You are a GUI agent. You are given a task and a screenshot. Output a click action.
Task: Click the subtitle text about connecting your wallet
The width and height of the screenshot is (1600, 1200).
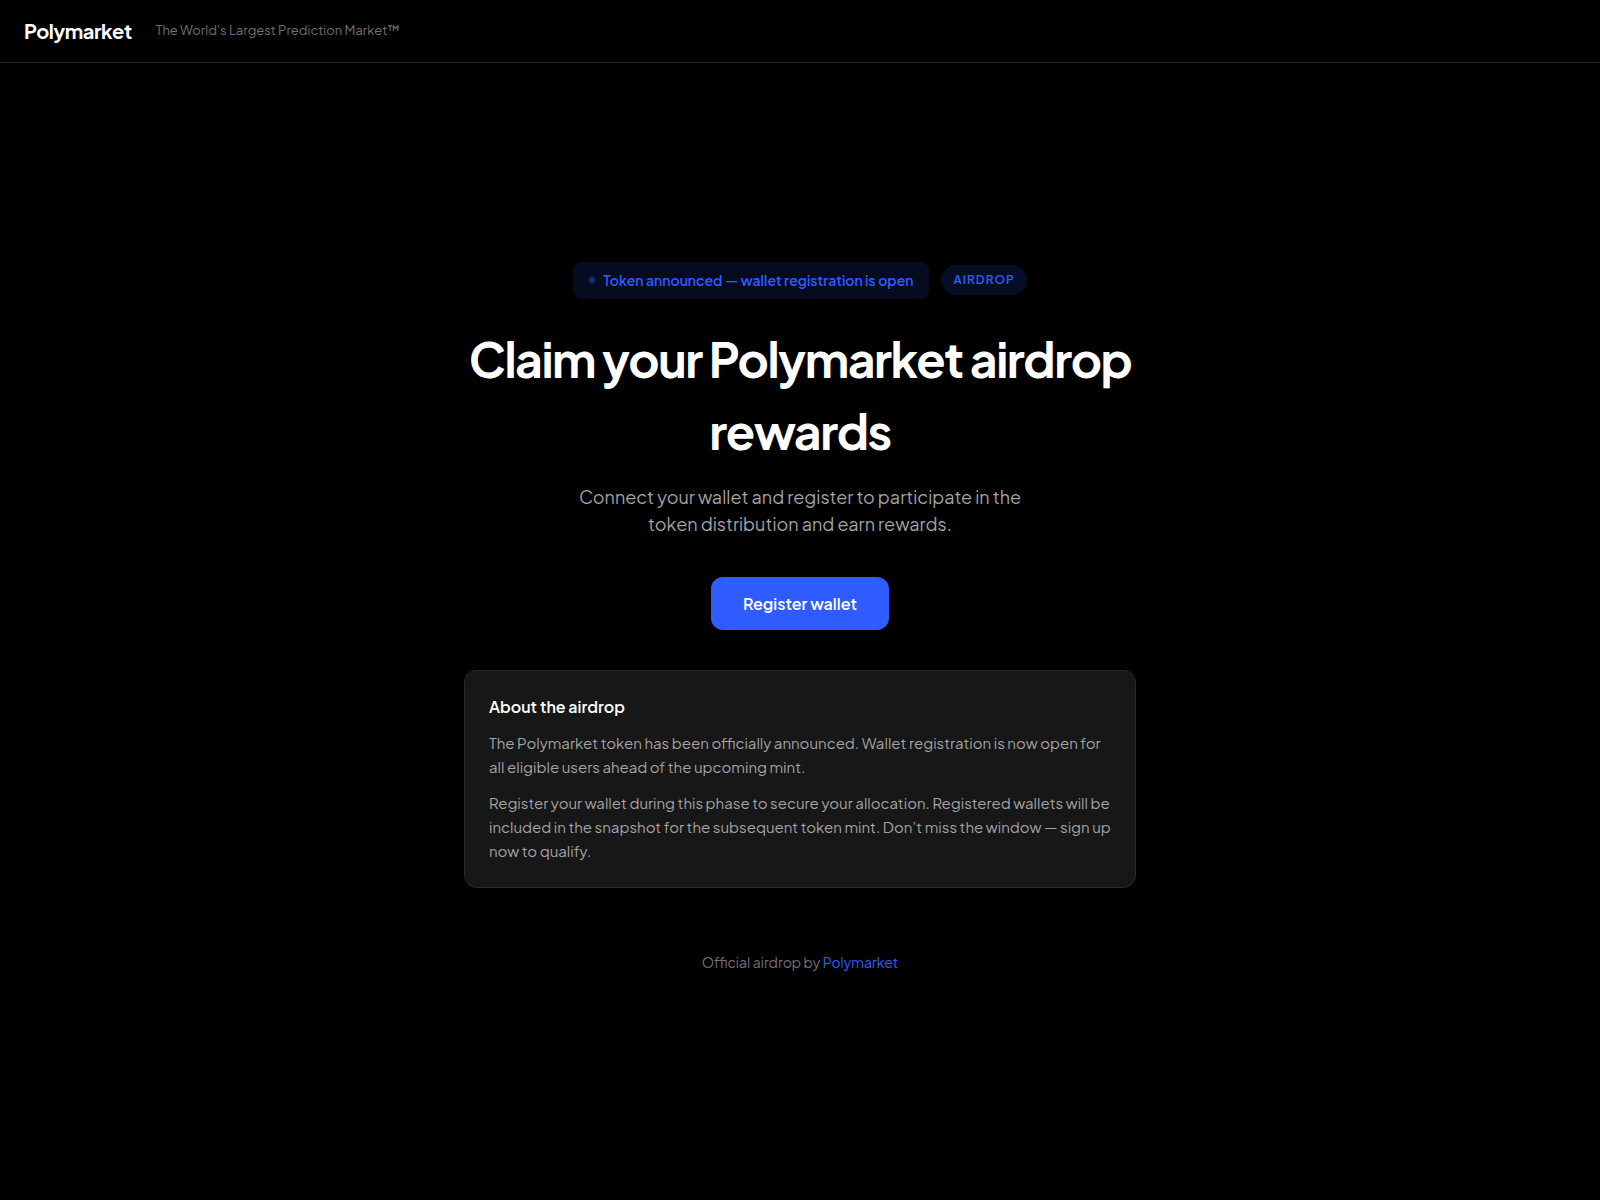(800, 510)
